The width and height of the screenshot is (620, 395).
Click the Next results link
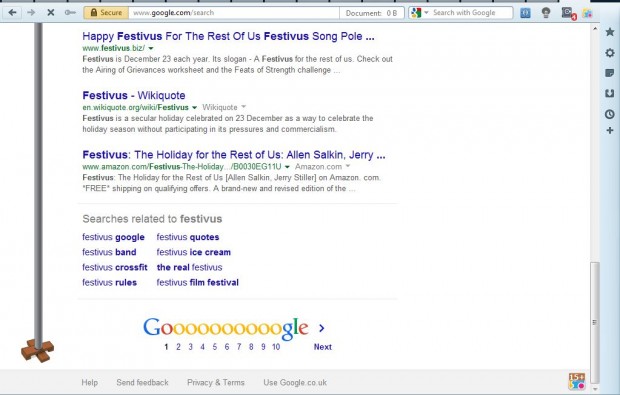(323, 347)
